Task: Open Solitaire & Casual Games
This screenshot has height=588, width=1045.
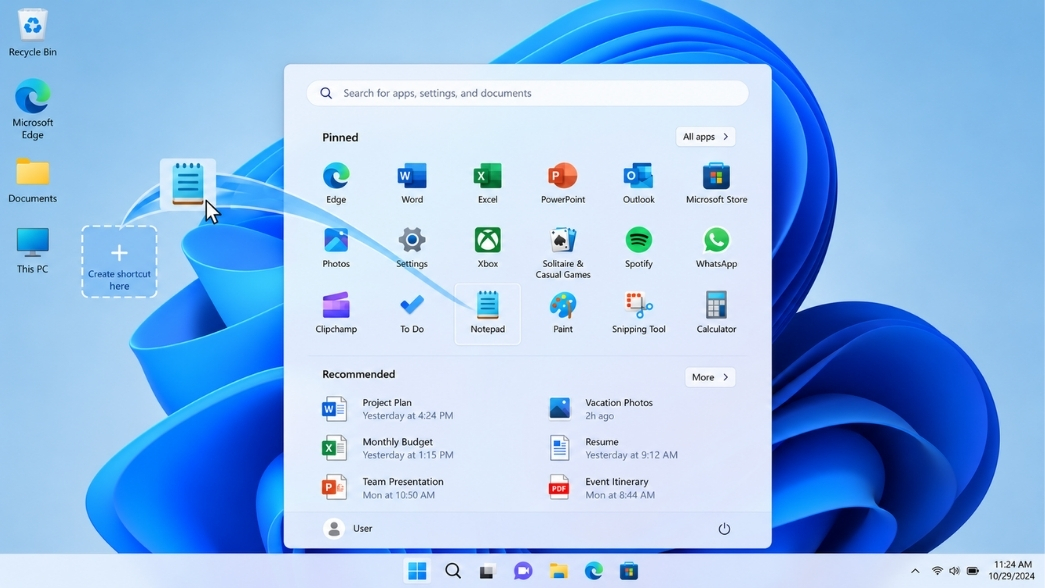Action: click(x=562, y=253)
